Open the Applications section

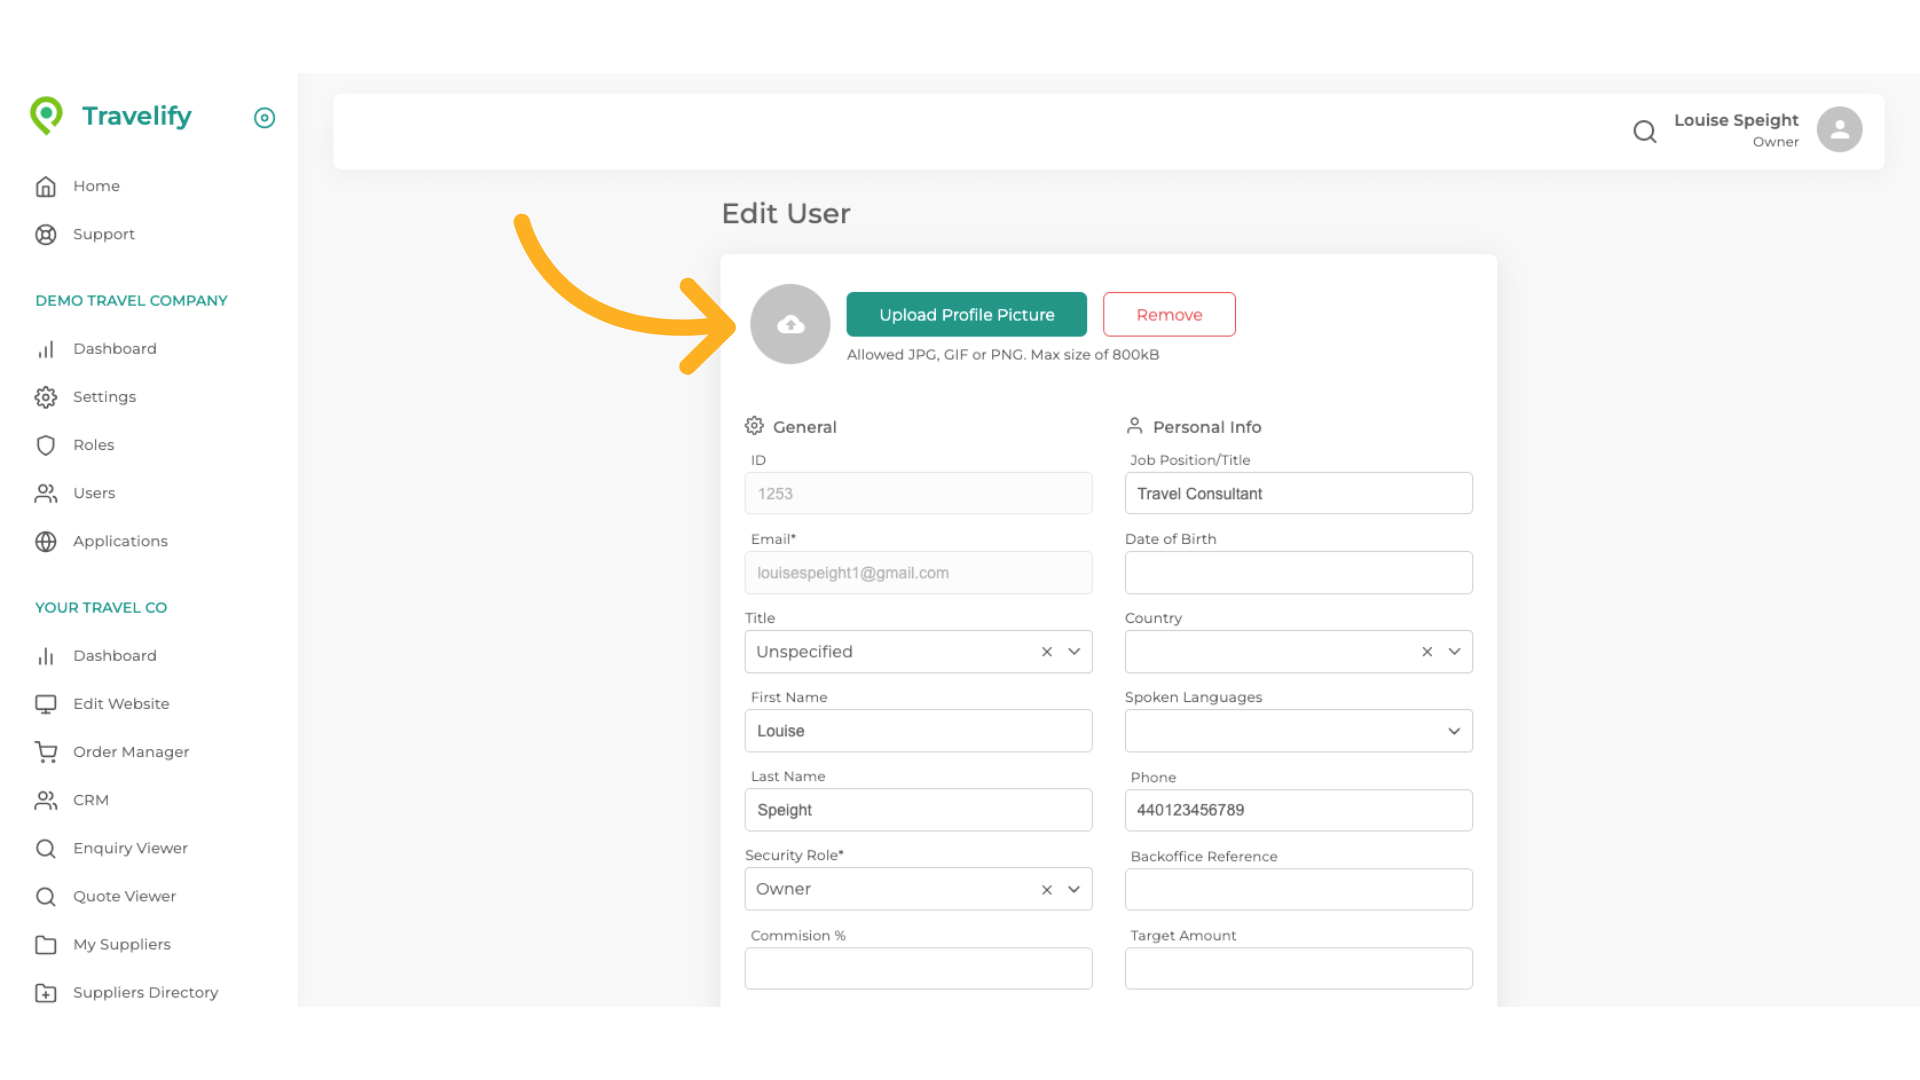pyautogui.click(x=120, y=541)
